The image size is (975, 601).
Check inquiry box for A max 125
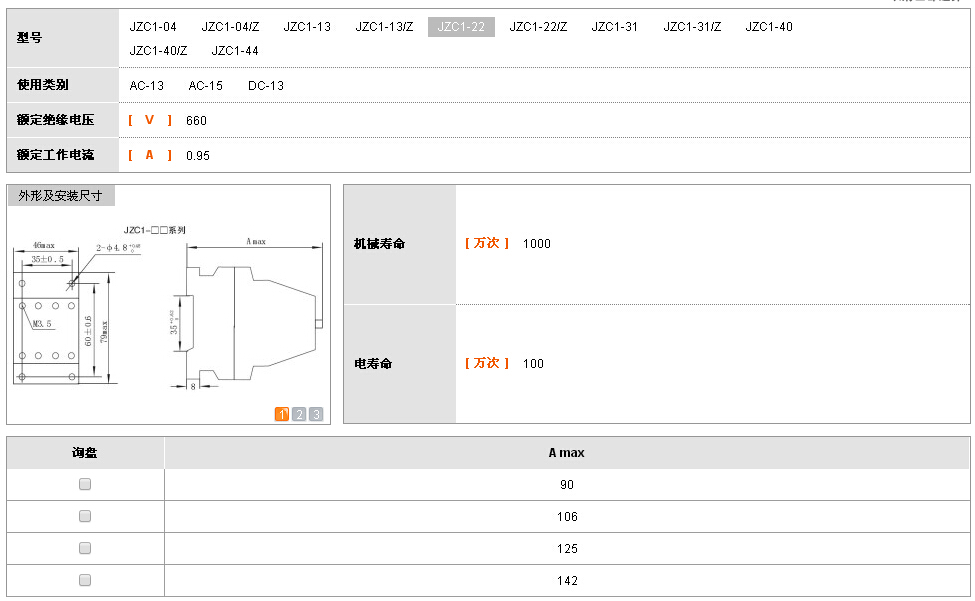(85, 548)
